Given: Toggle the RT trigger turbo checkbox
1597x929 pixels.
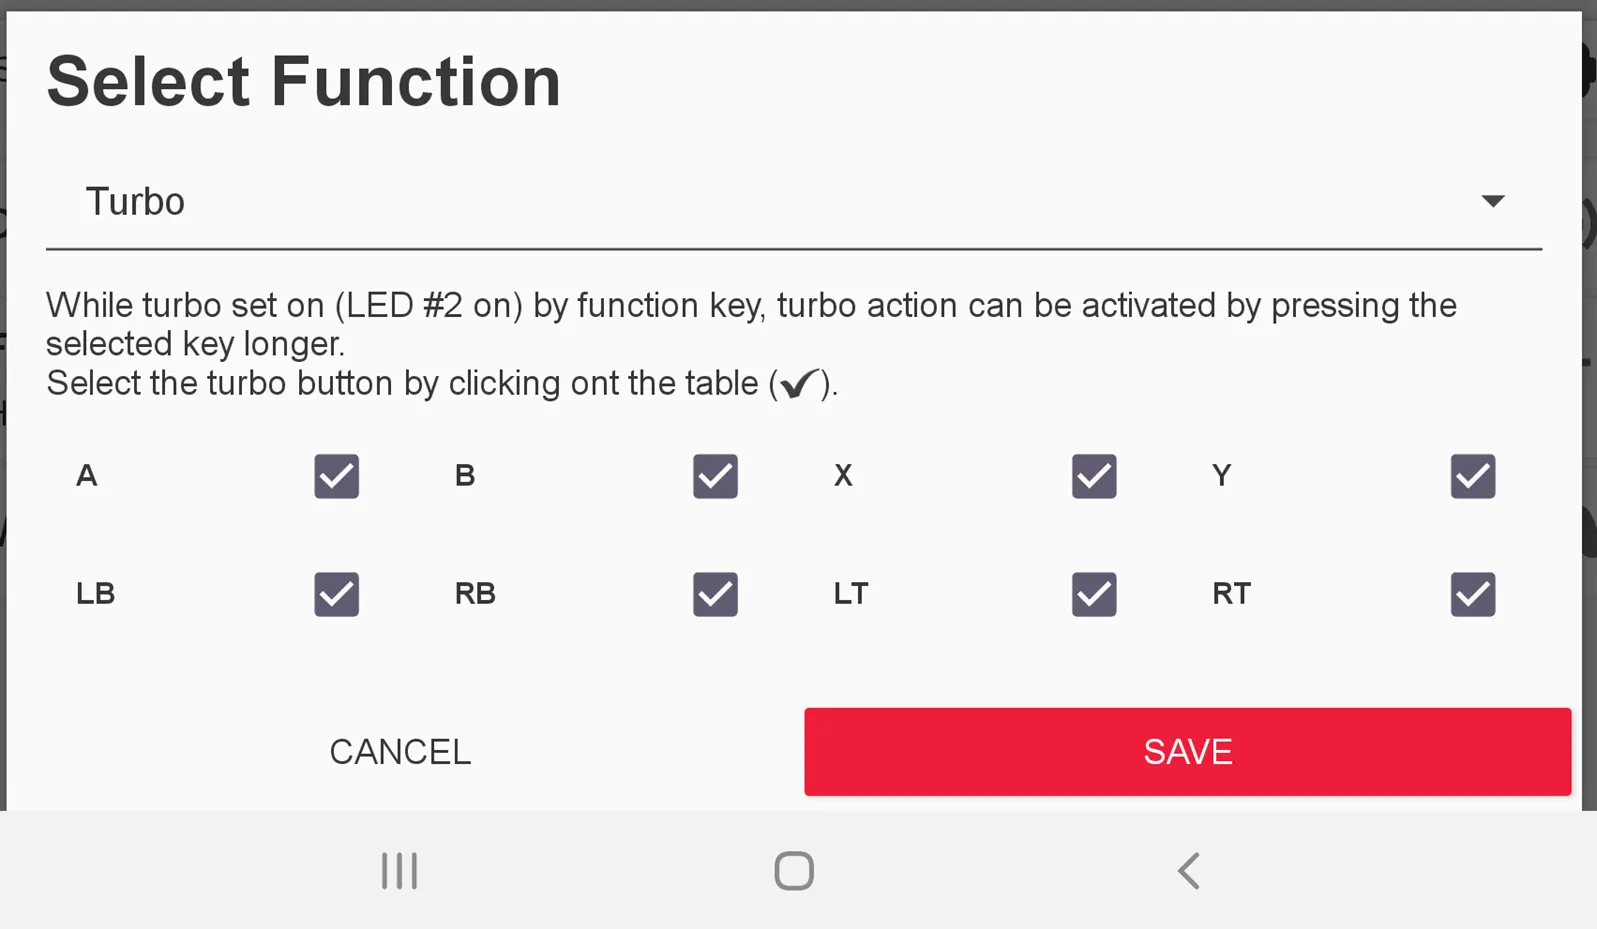Looking at the screenshot, I should [1472, 594].
